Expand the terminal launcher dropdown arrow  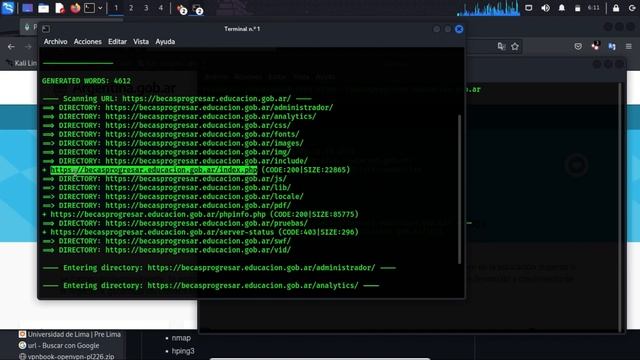(x=100, y=8)
